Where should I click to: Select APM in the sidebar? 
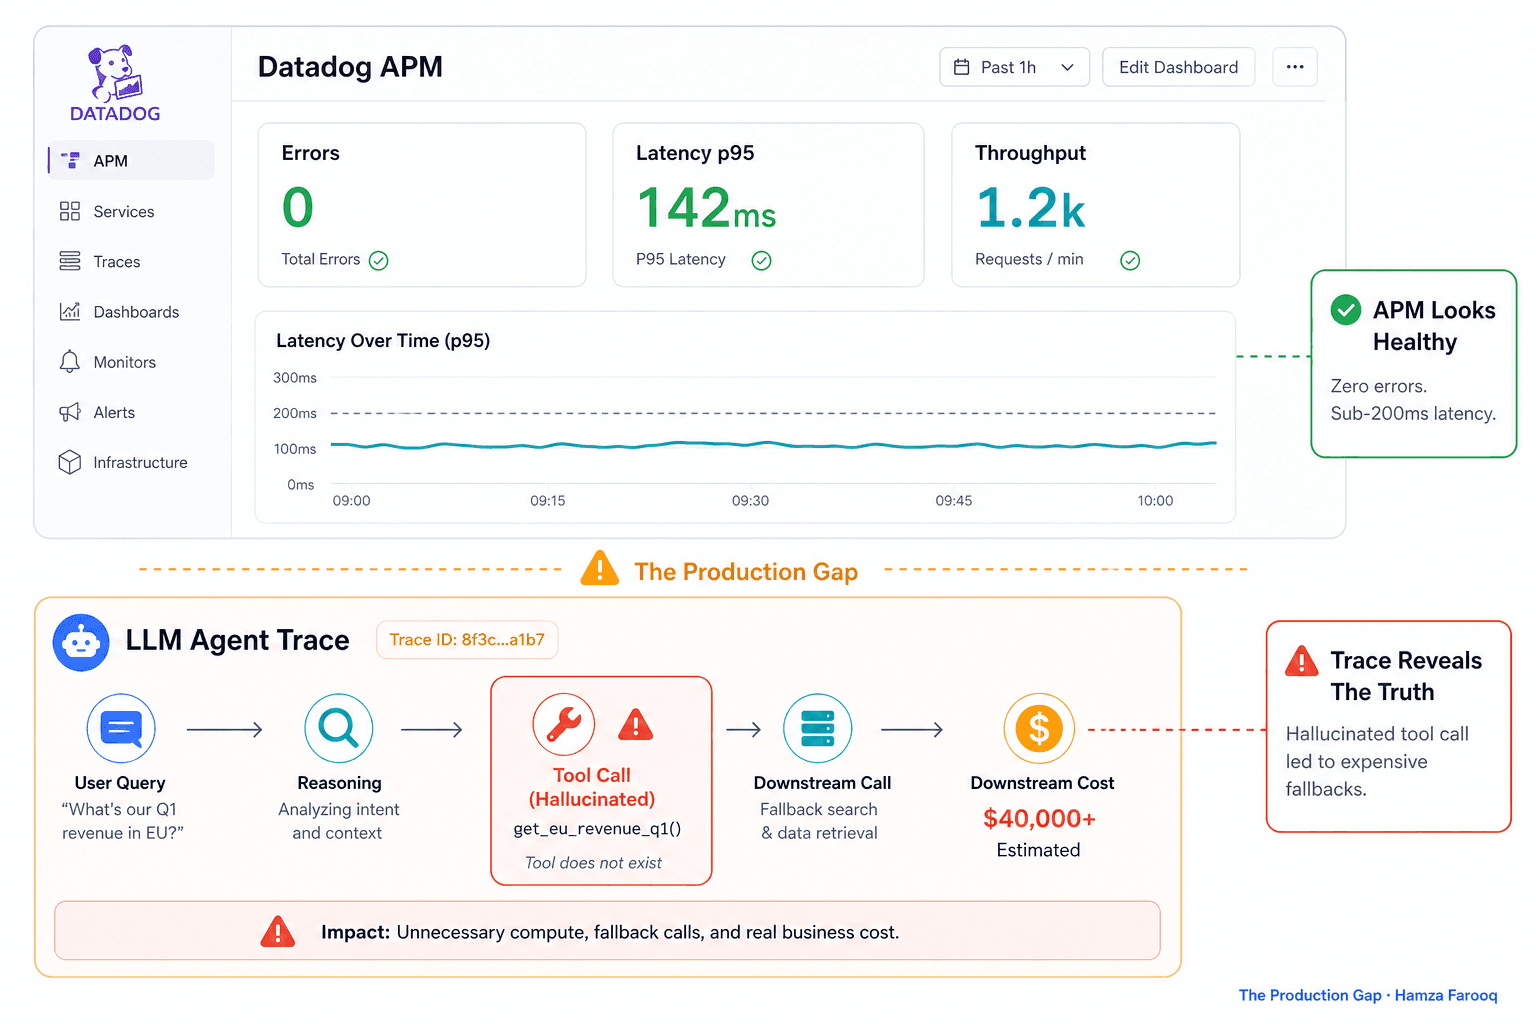pos(131,160)
